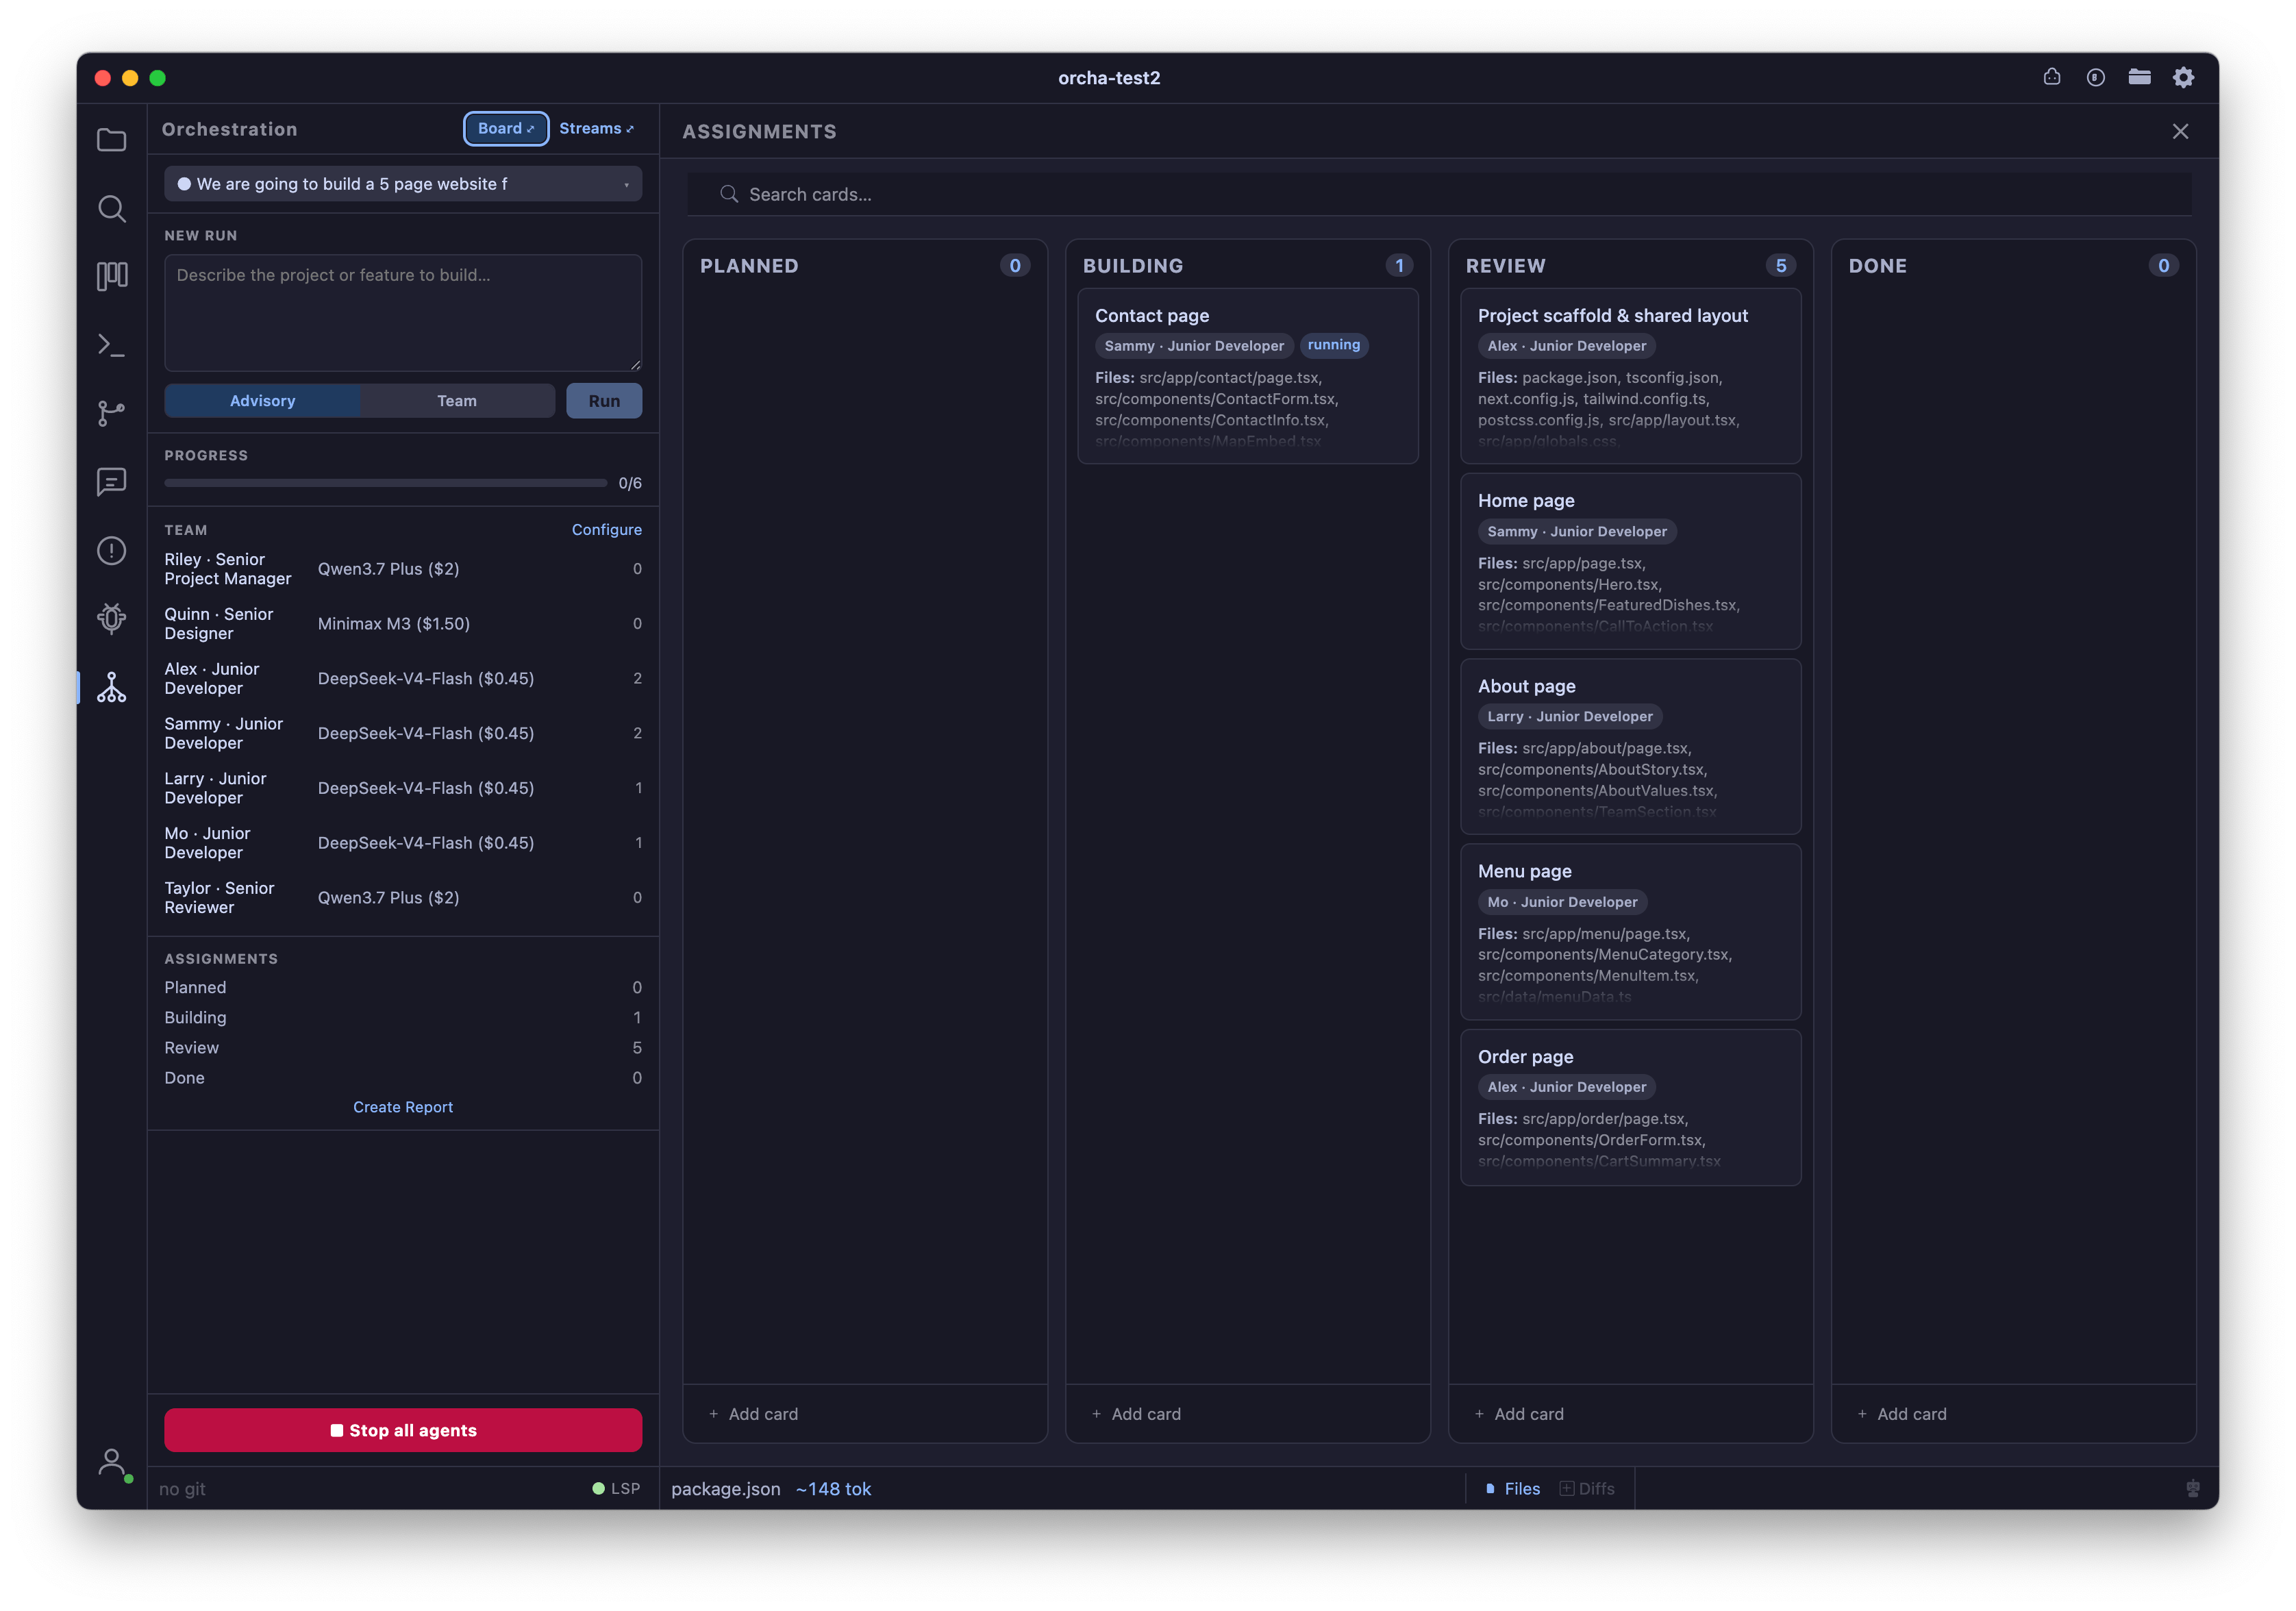Screen dimensions: 2296x1611
Task: Open the debug bug icon in sidebar
Action: click(x=111, y=619)
